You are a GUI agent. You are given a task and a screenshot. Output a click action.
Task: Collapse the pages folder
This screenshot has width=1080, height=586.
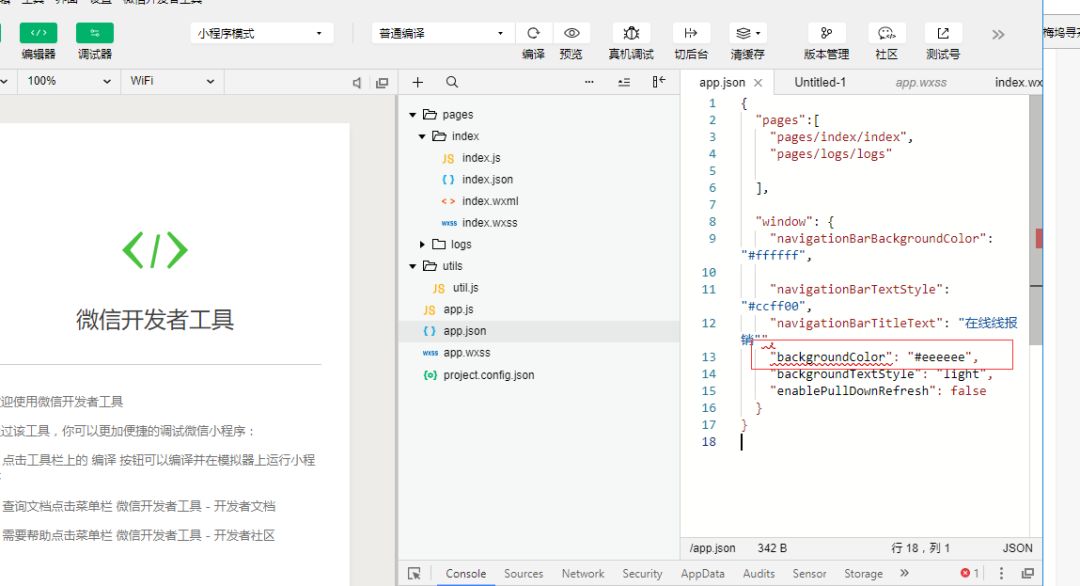[413, 115]
